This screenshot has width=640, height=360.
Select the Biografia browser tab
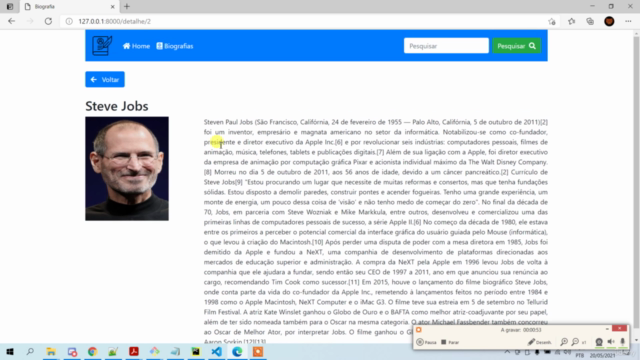(68, 7)
